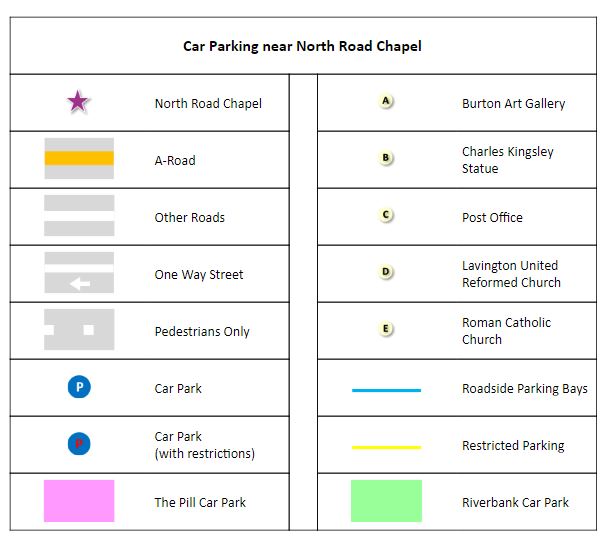Select marker A for Burton Art Gallery
Viewport: 612px width, 541px height.
[x=387, y=101]
